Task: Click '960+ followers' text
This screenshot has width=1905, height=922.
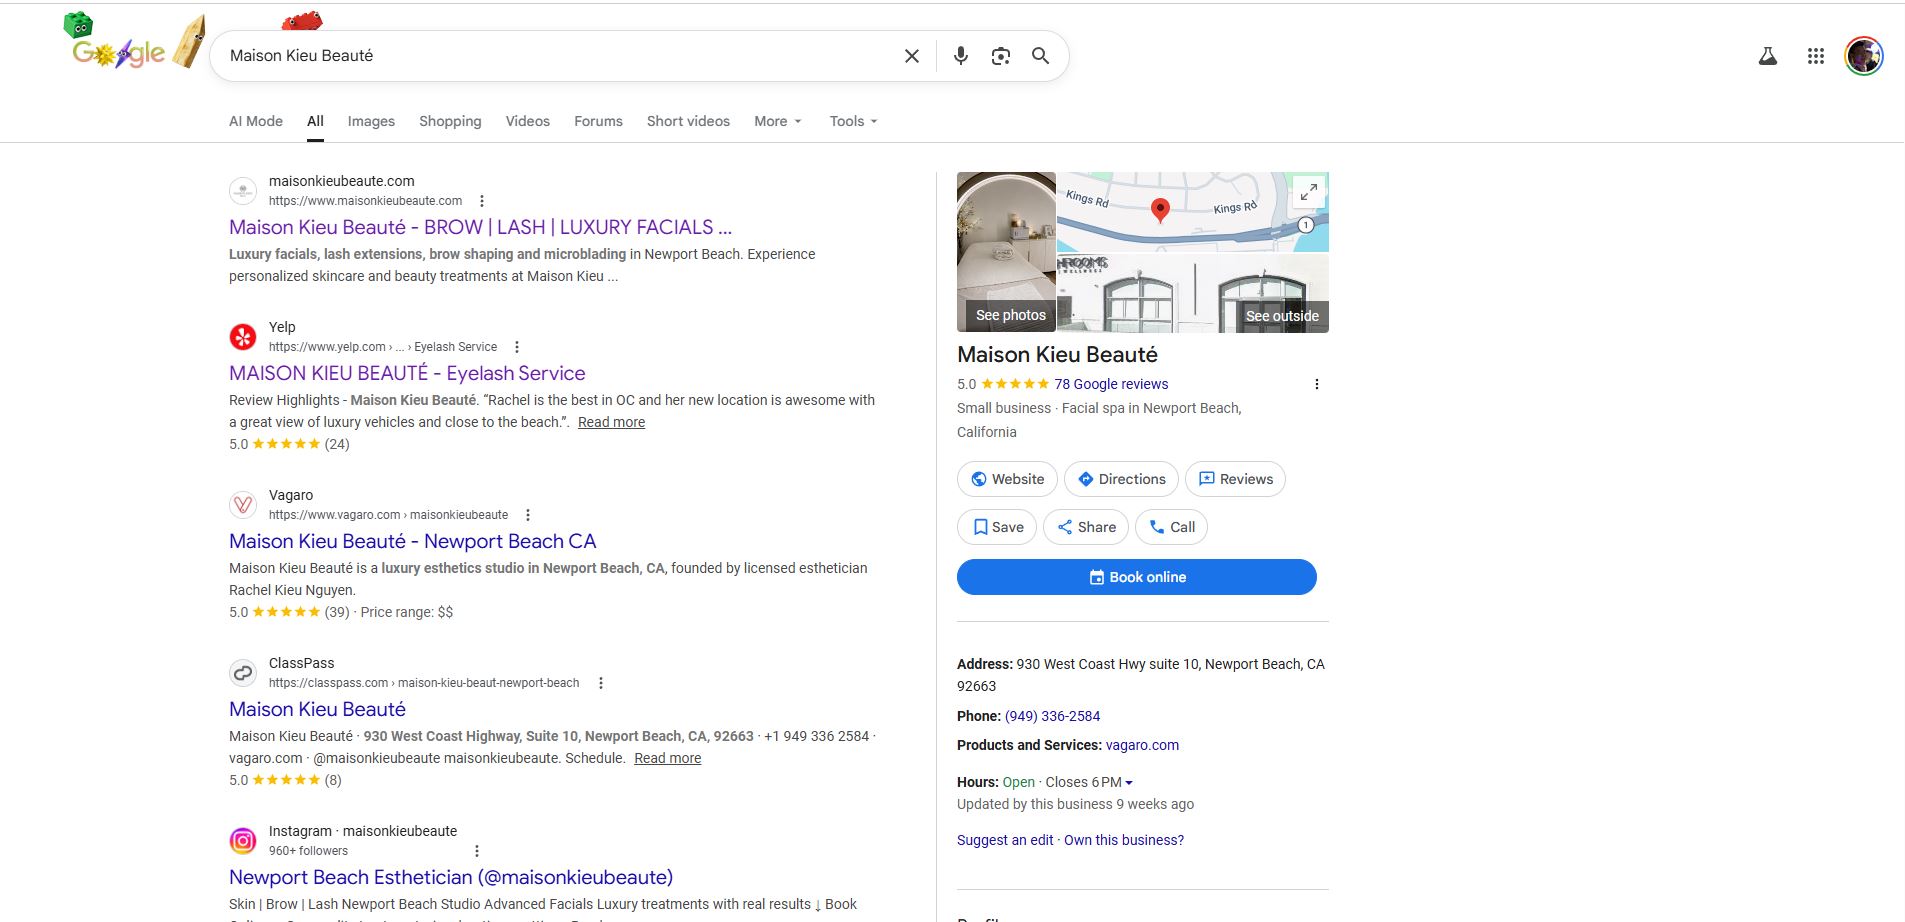Action: click(x=308, y=851)
